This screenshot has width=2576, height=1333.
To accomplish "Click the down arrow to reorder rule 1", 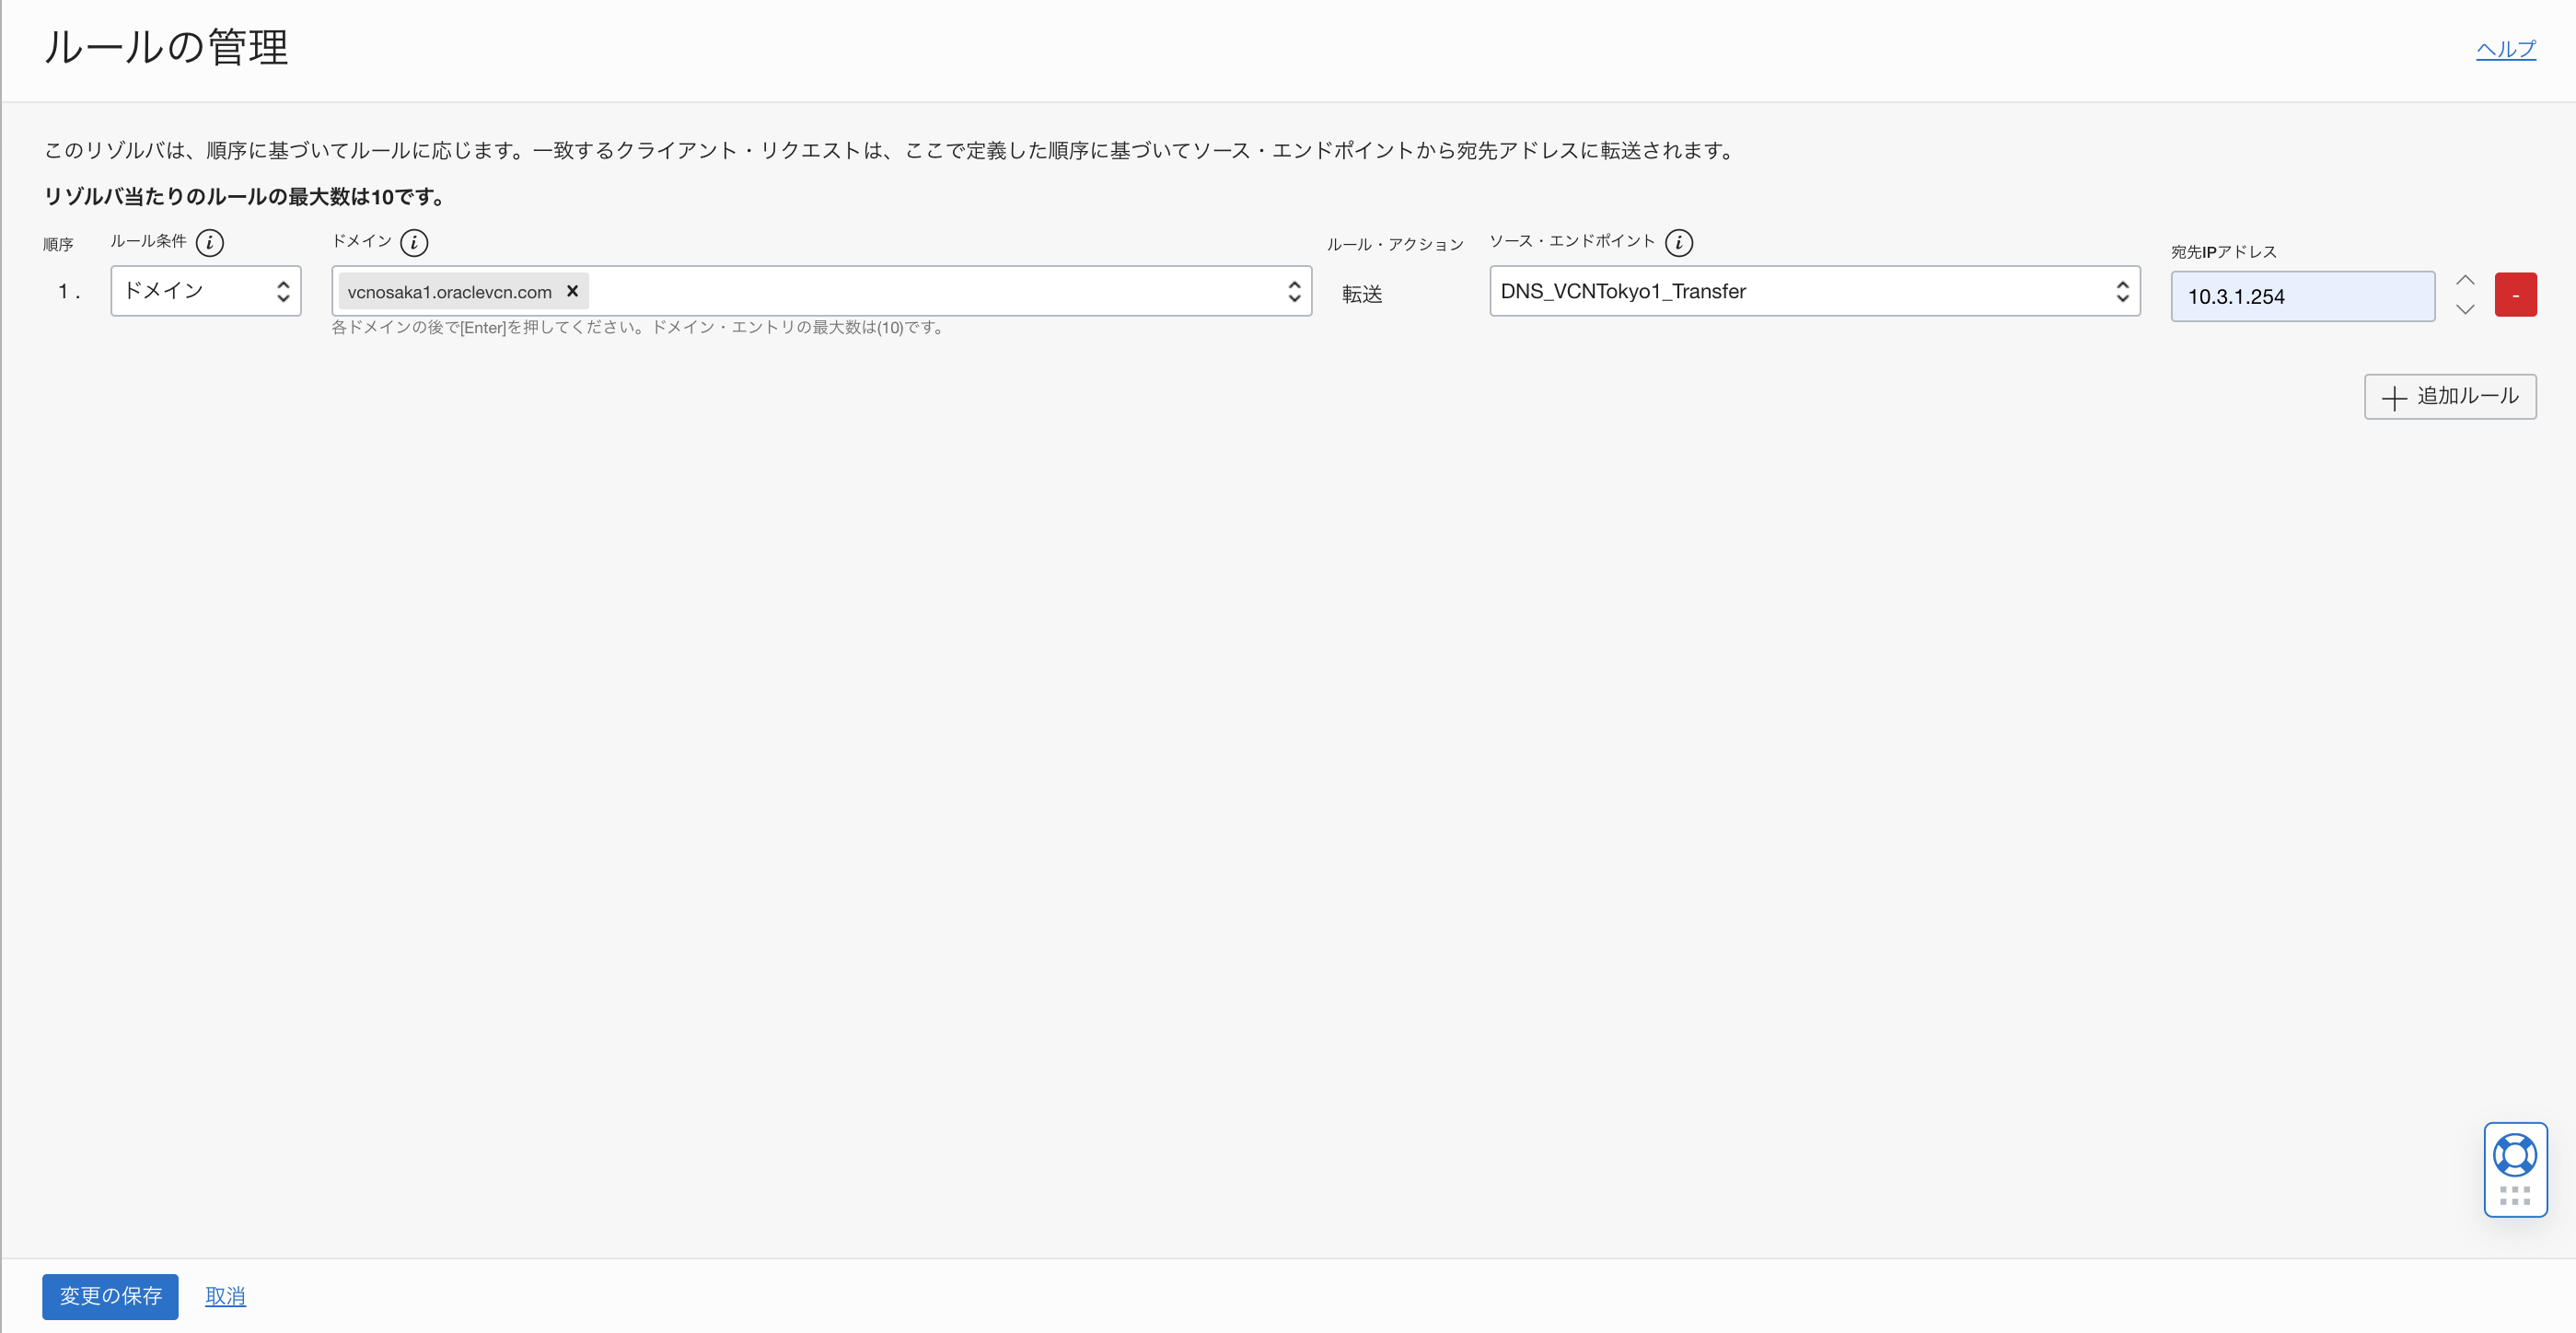I will point(2465,310).
